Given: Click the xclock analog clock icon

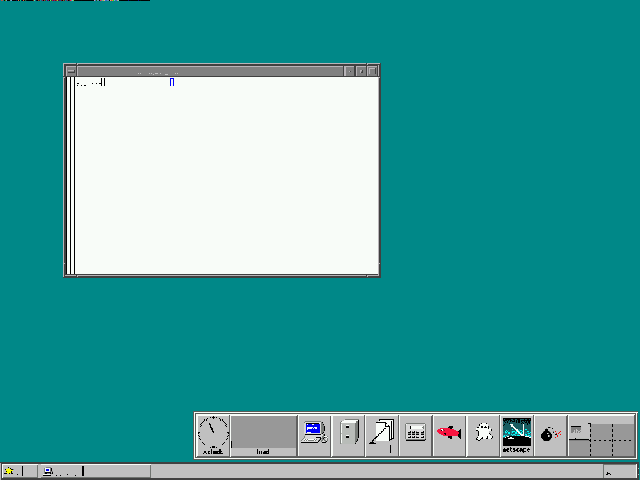Looking at the screenshot, I should pos(213,432).
